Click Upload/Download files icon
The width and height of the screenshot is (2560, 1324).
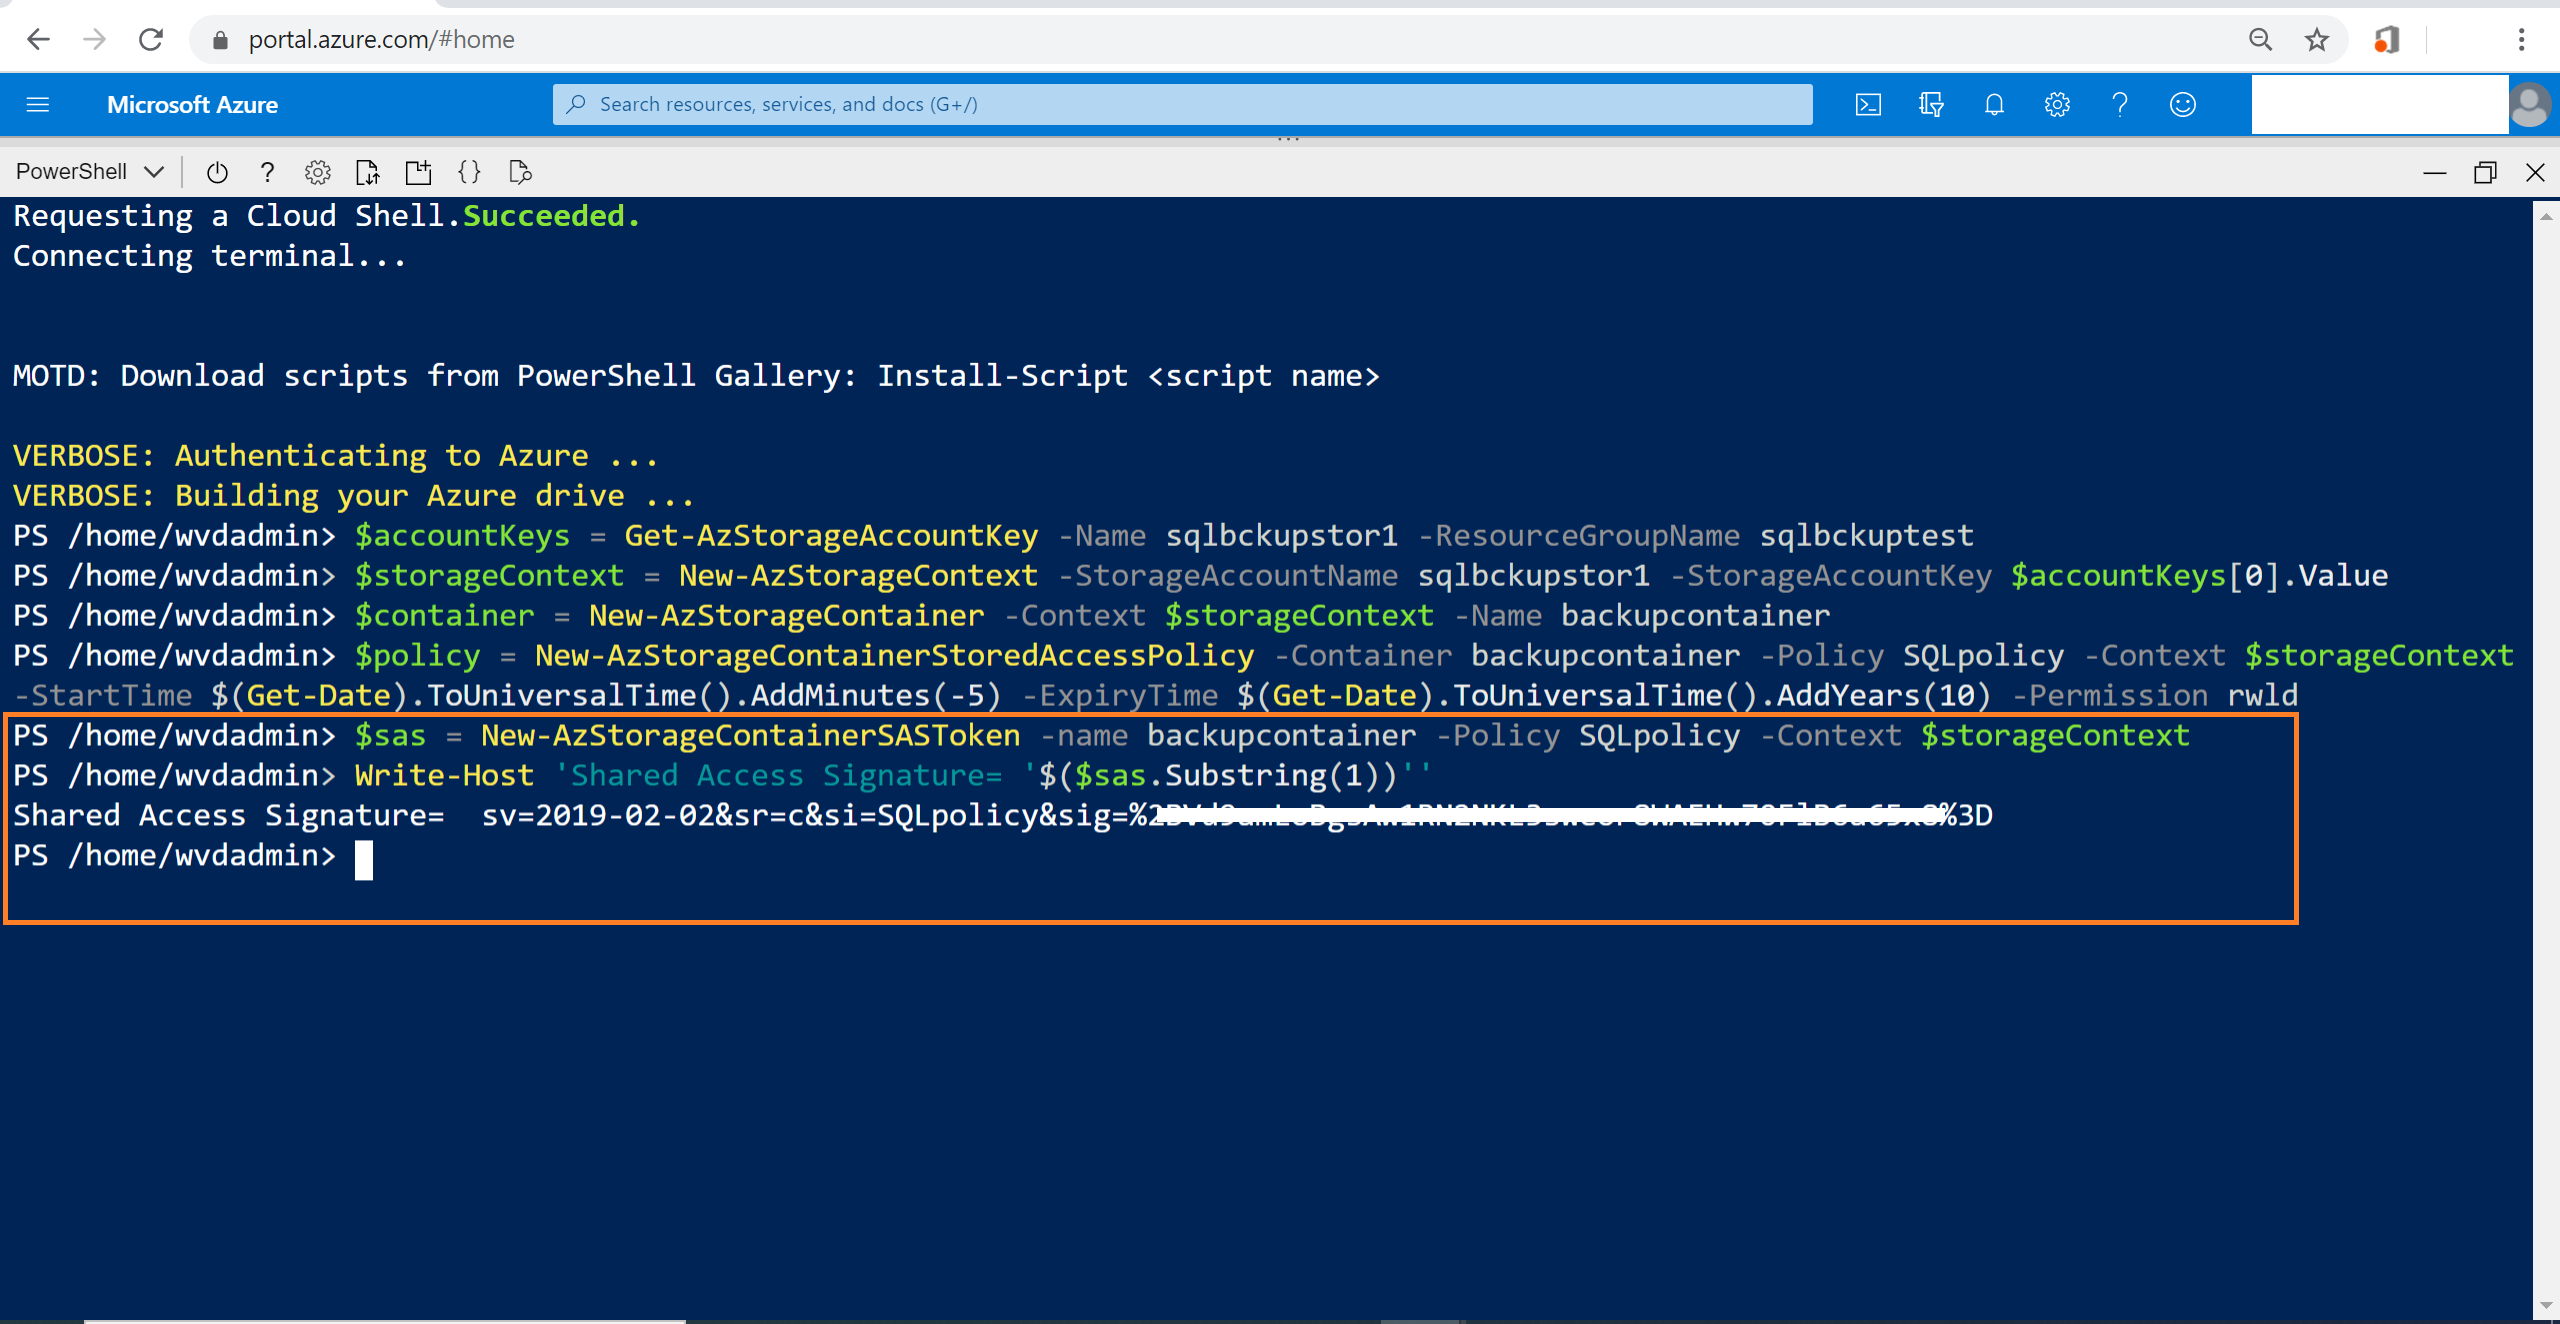pyautogui.click(x=368, y=172)
